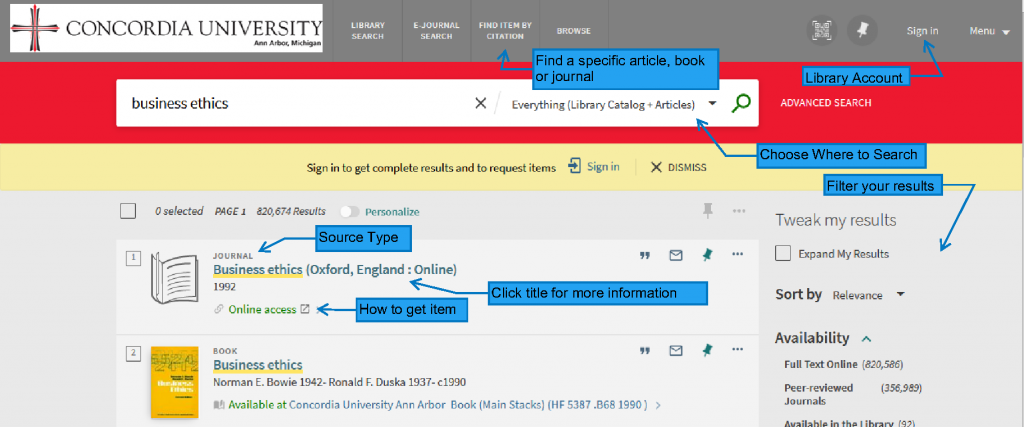Viewport: 1024px width, 427px height.
Task: Open more actions for book result
Action: 738,349
